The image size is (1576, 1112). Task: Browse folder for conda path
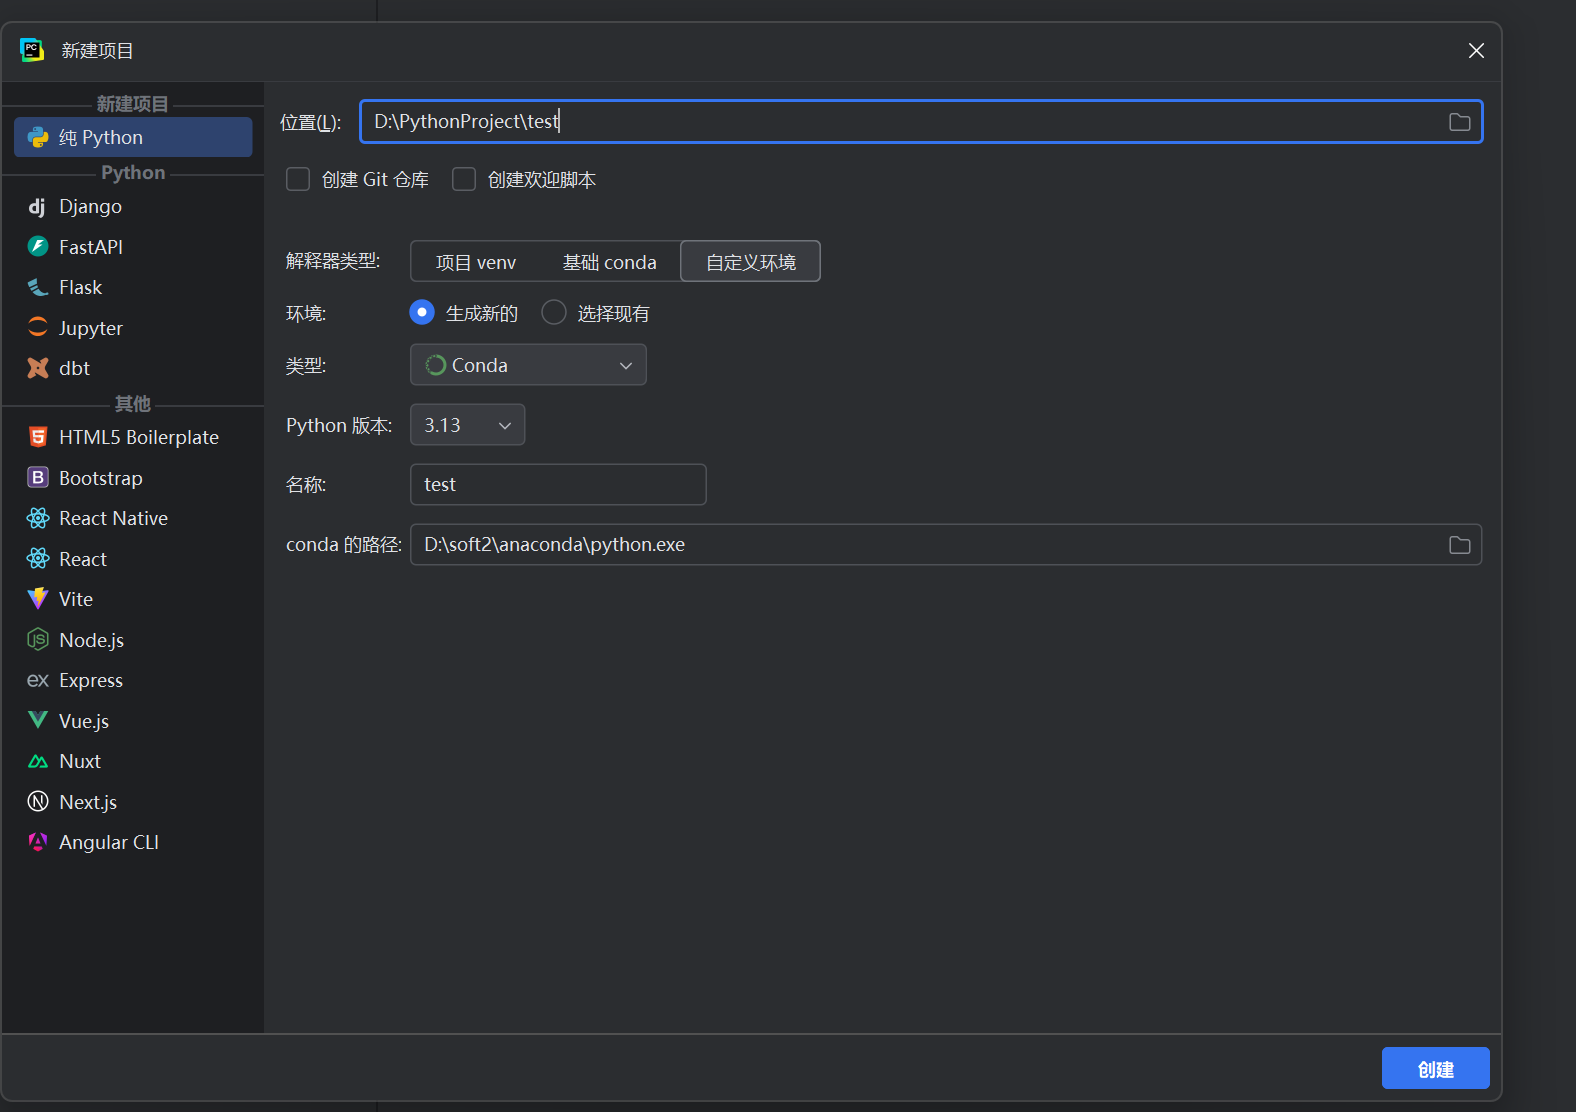[1460, 545]
